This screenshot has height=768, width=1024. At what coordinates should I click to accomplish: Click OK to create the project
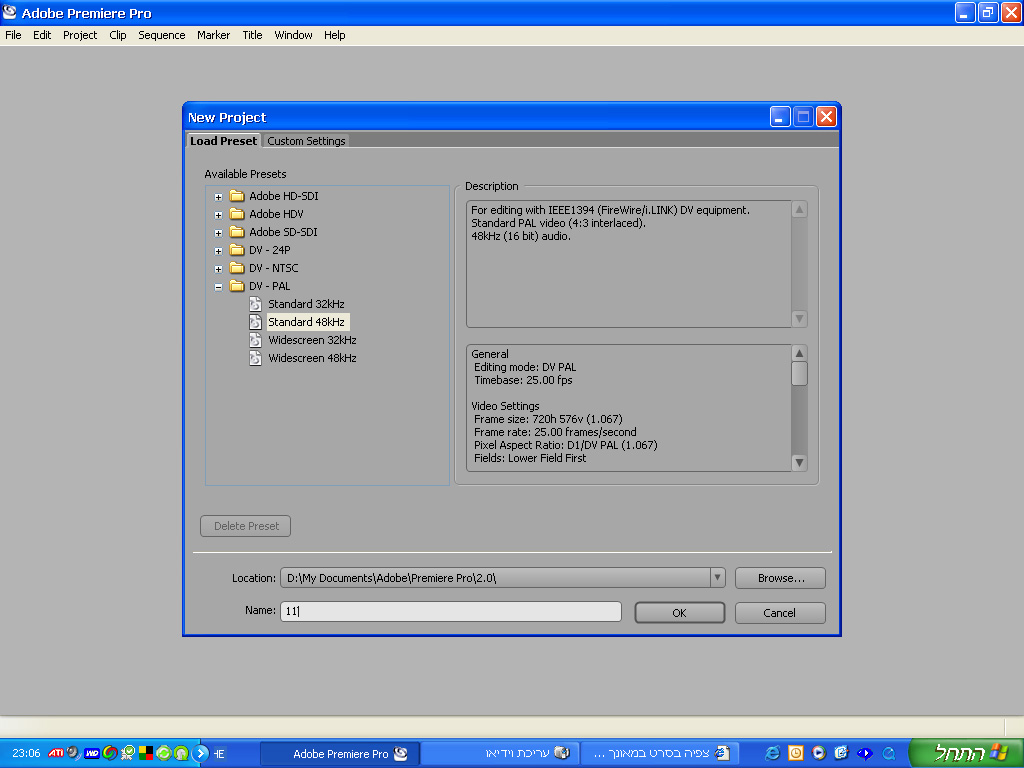[x=679, y=613]
